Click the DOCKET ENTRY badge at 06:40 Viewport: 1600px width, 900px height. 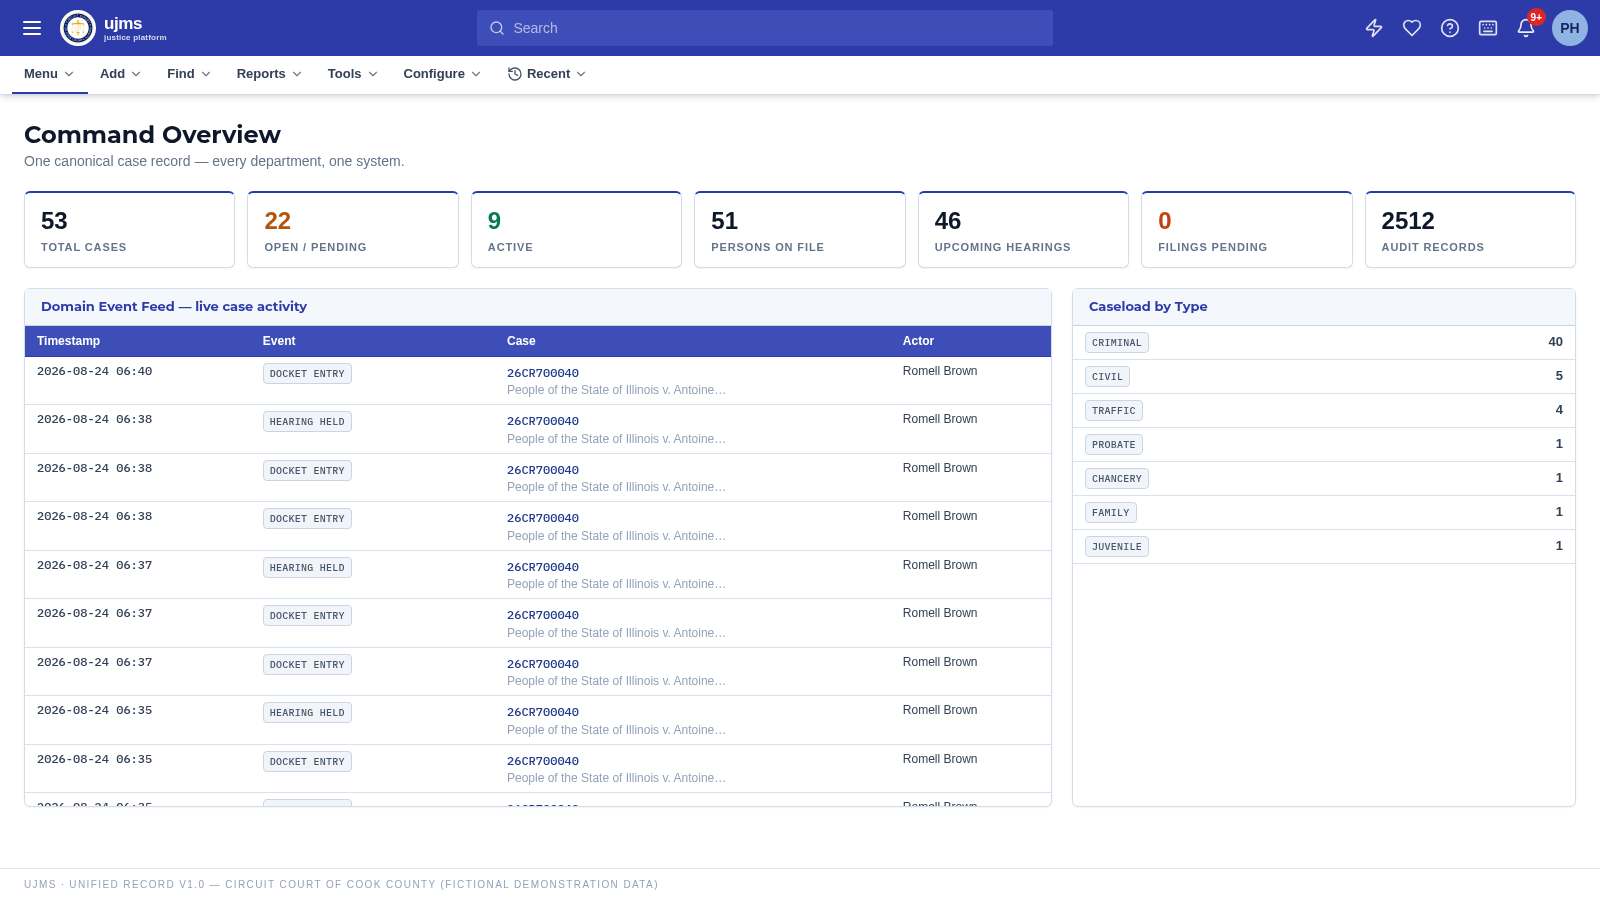(x=307, y=374)
